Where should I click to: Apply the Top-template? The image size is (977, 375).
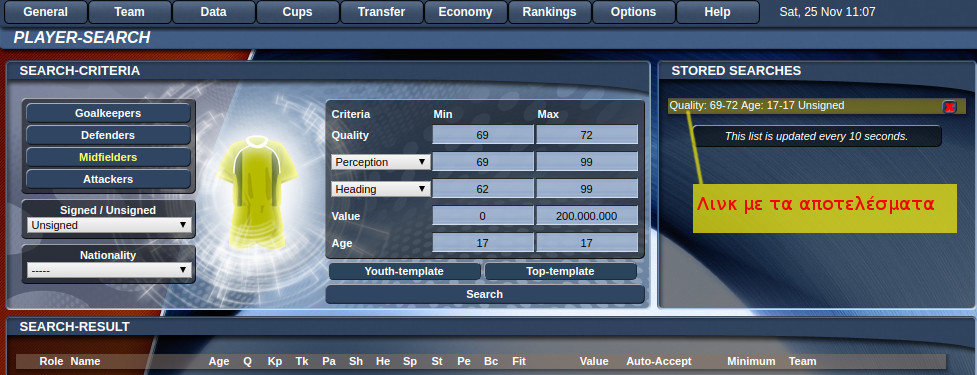point(560,272)
